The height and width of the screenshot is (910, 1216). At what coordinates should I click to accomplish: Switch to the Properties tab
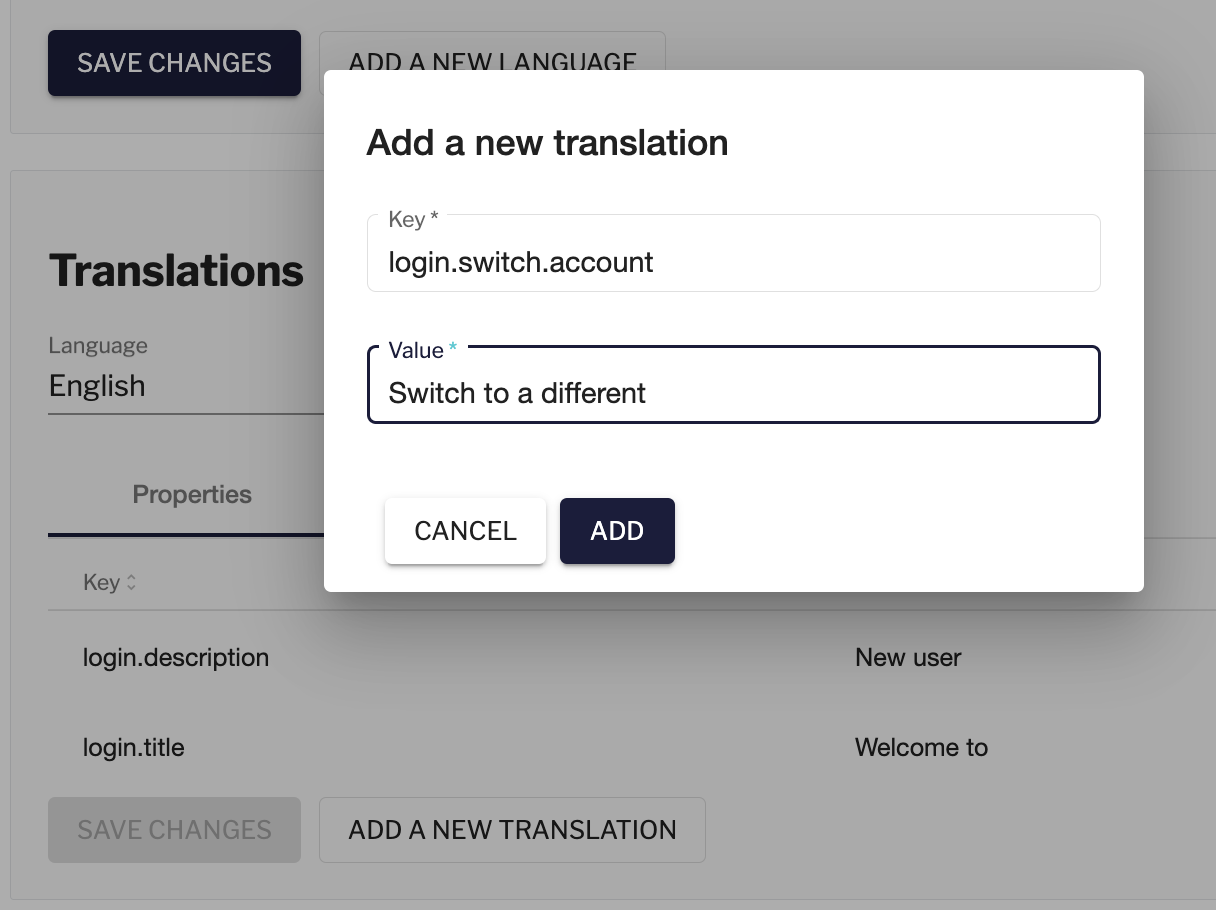(x=192, y=495)
